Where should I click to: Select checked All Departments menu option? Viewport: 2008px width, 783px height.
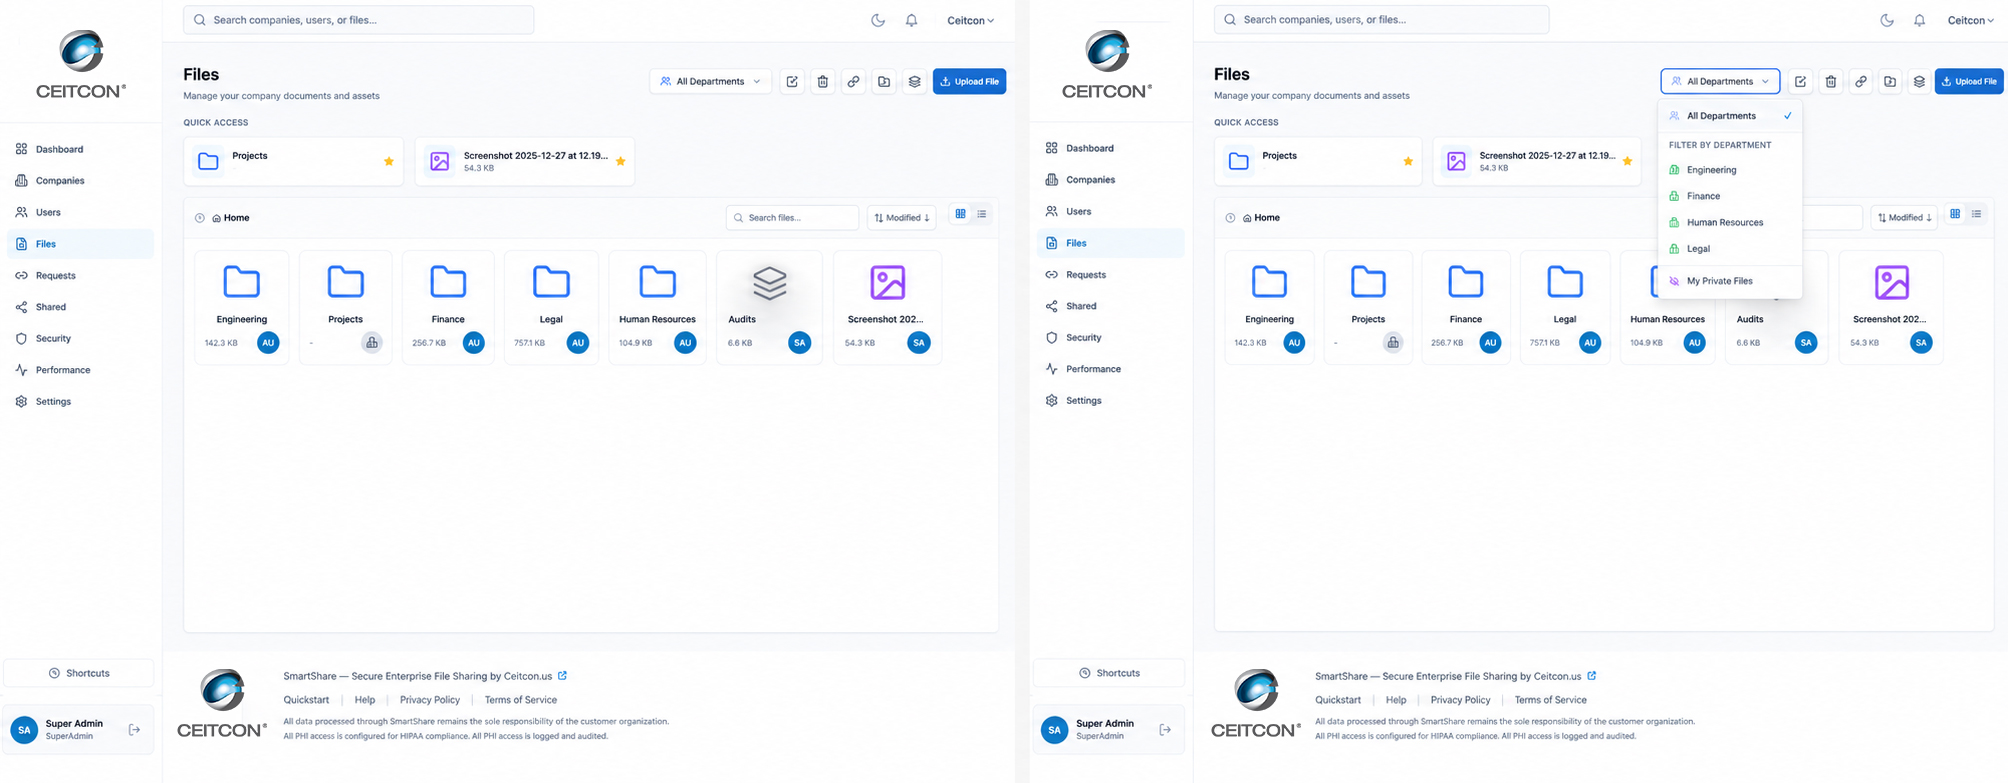1730,116
